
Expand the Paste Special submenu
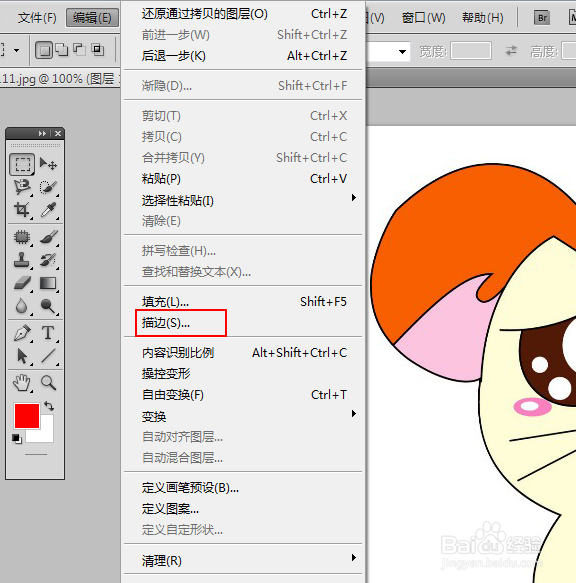tap(354, 197)
